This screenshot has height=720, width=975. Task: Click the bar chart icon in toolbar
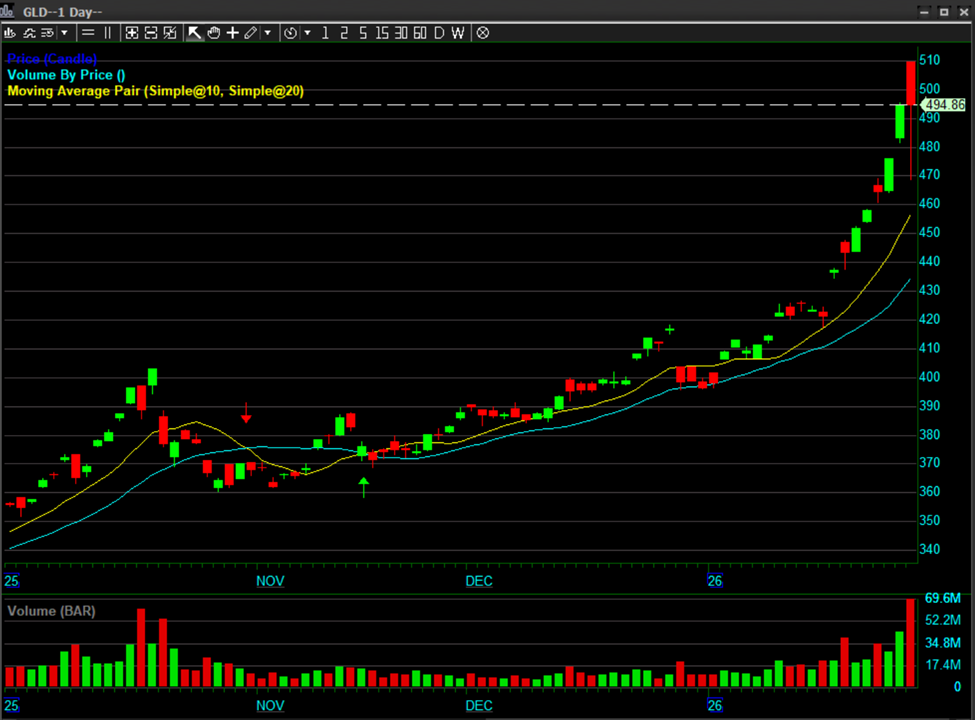click(x=11, y=33)
